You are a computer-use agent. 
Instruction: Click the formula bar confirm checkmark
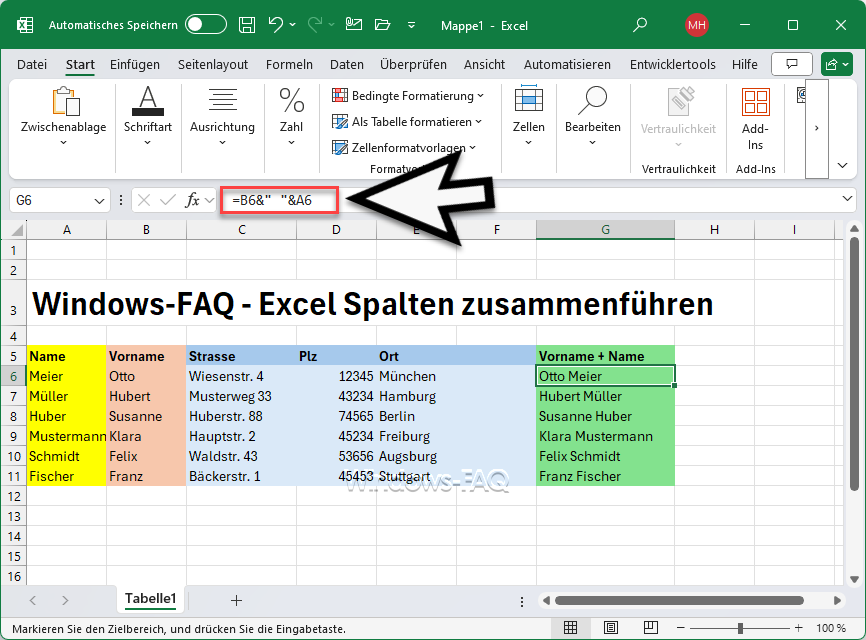pyautogui.click(x=167, y=200)
